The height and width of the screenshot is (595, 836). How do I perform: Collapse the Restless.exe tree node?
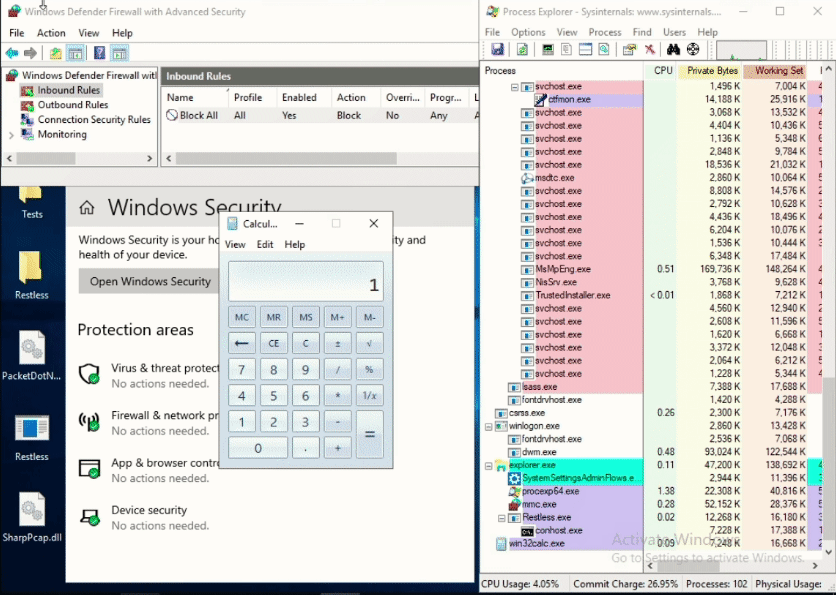pos(501,518)
